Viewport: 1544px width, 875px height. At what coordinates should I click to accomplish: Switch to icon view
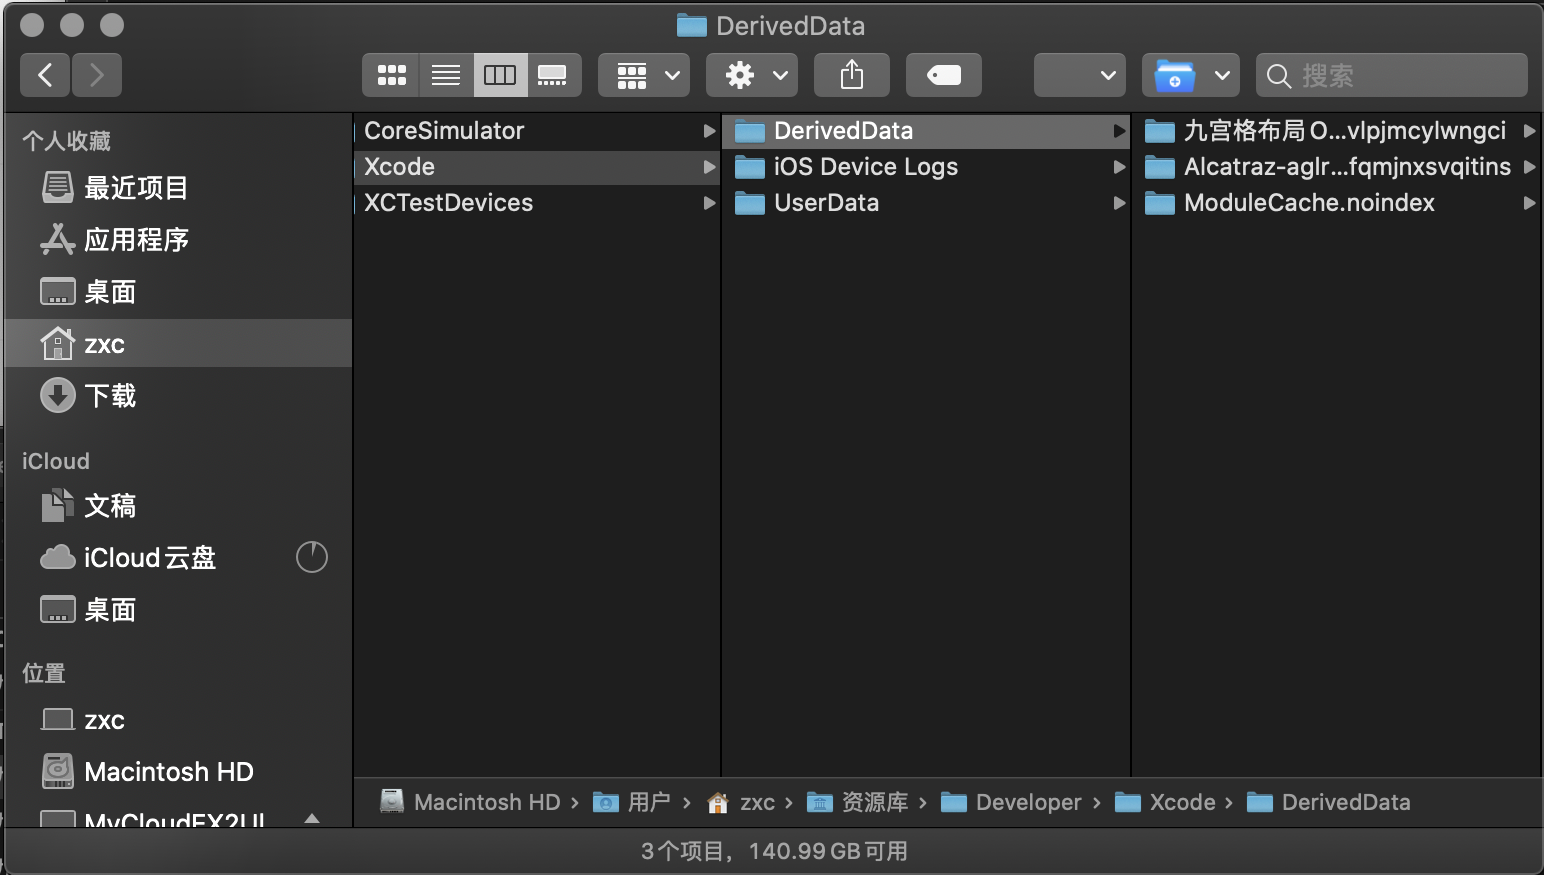[391, 75]
